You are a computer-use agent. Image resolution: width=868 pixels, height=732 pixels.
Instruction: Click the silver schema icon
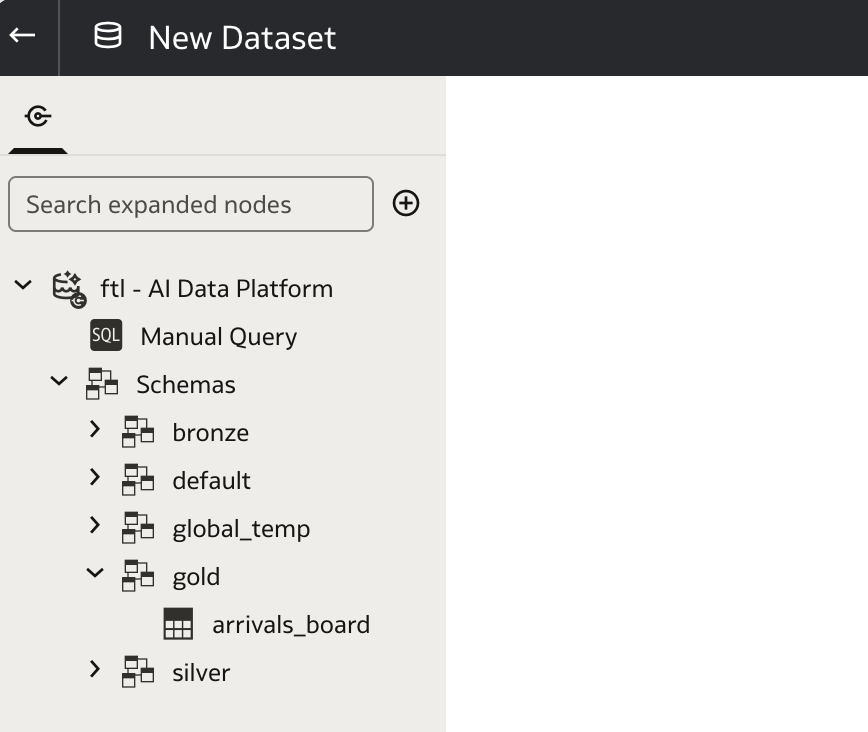tap(138, 672)
